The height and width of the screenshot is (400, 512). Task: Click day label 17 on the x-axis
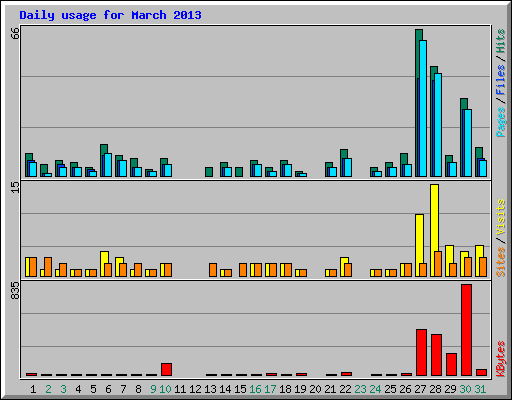tap(270, 389)
